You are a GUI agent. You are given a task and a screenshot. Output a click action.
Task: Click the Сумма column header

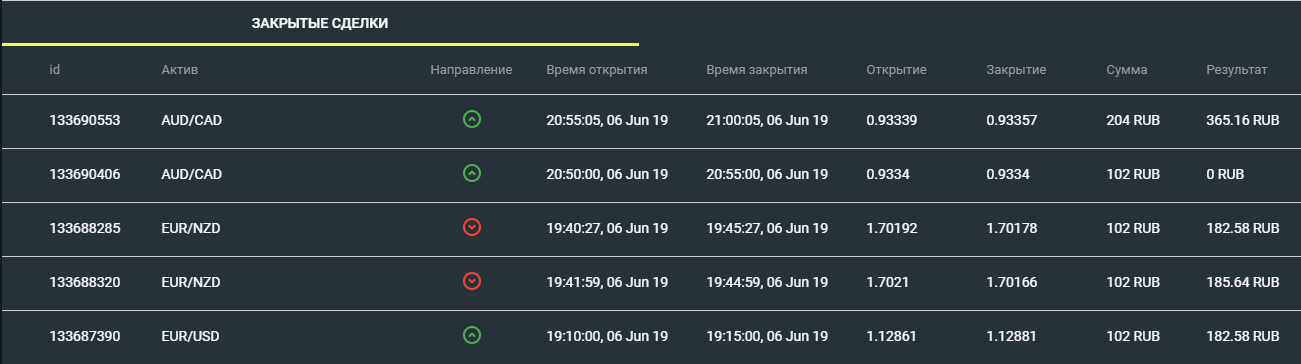point(1127,70)
